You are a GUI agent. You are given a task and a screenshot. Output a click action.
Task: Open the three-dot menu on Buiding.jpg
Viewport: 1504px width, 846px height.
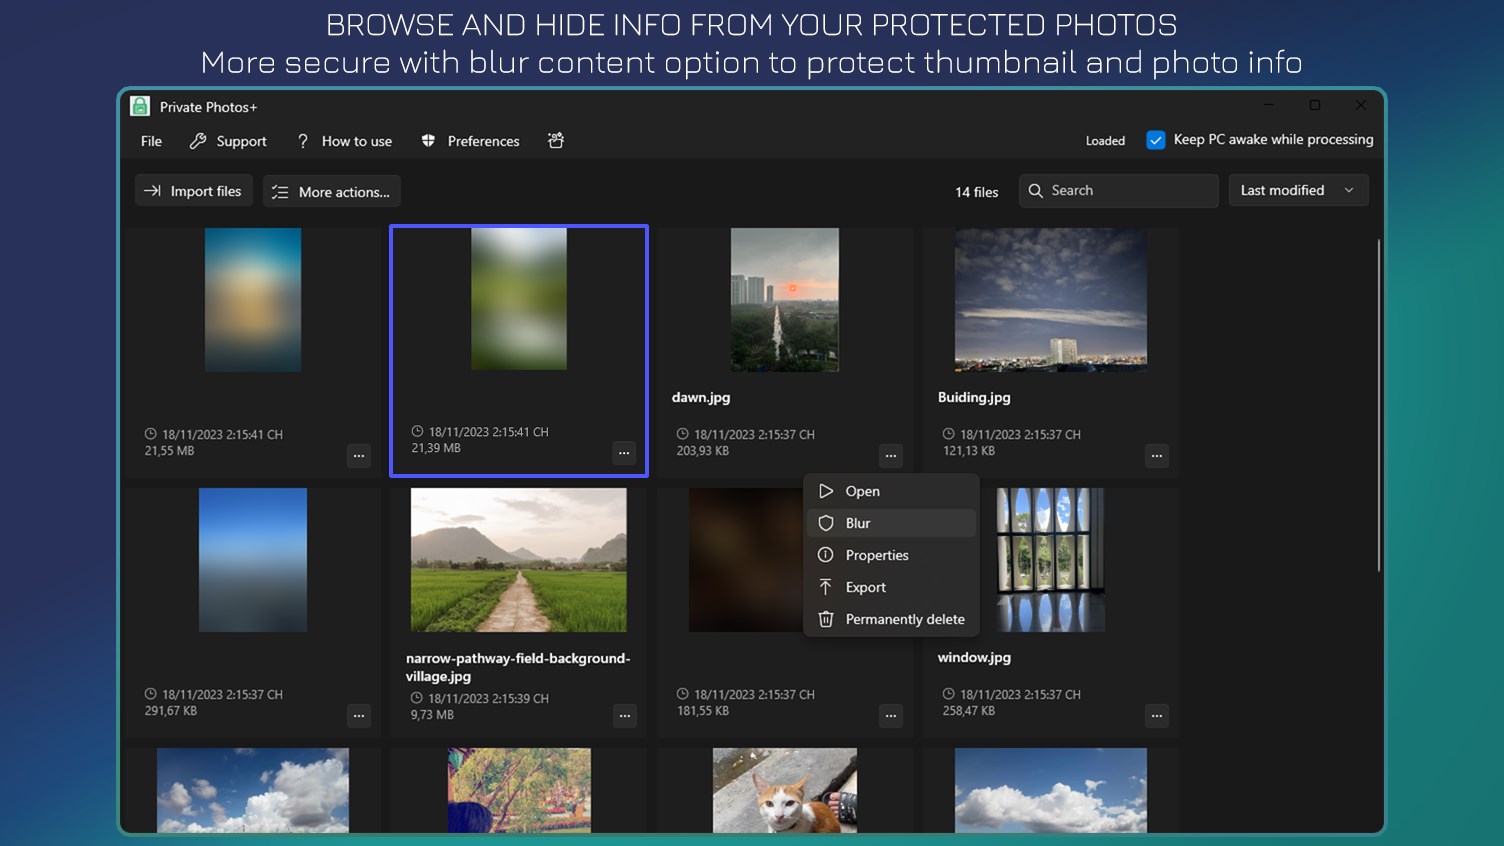[1156, 456]
